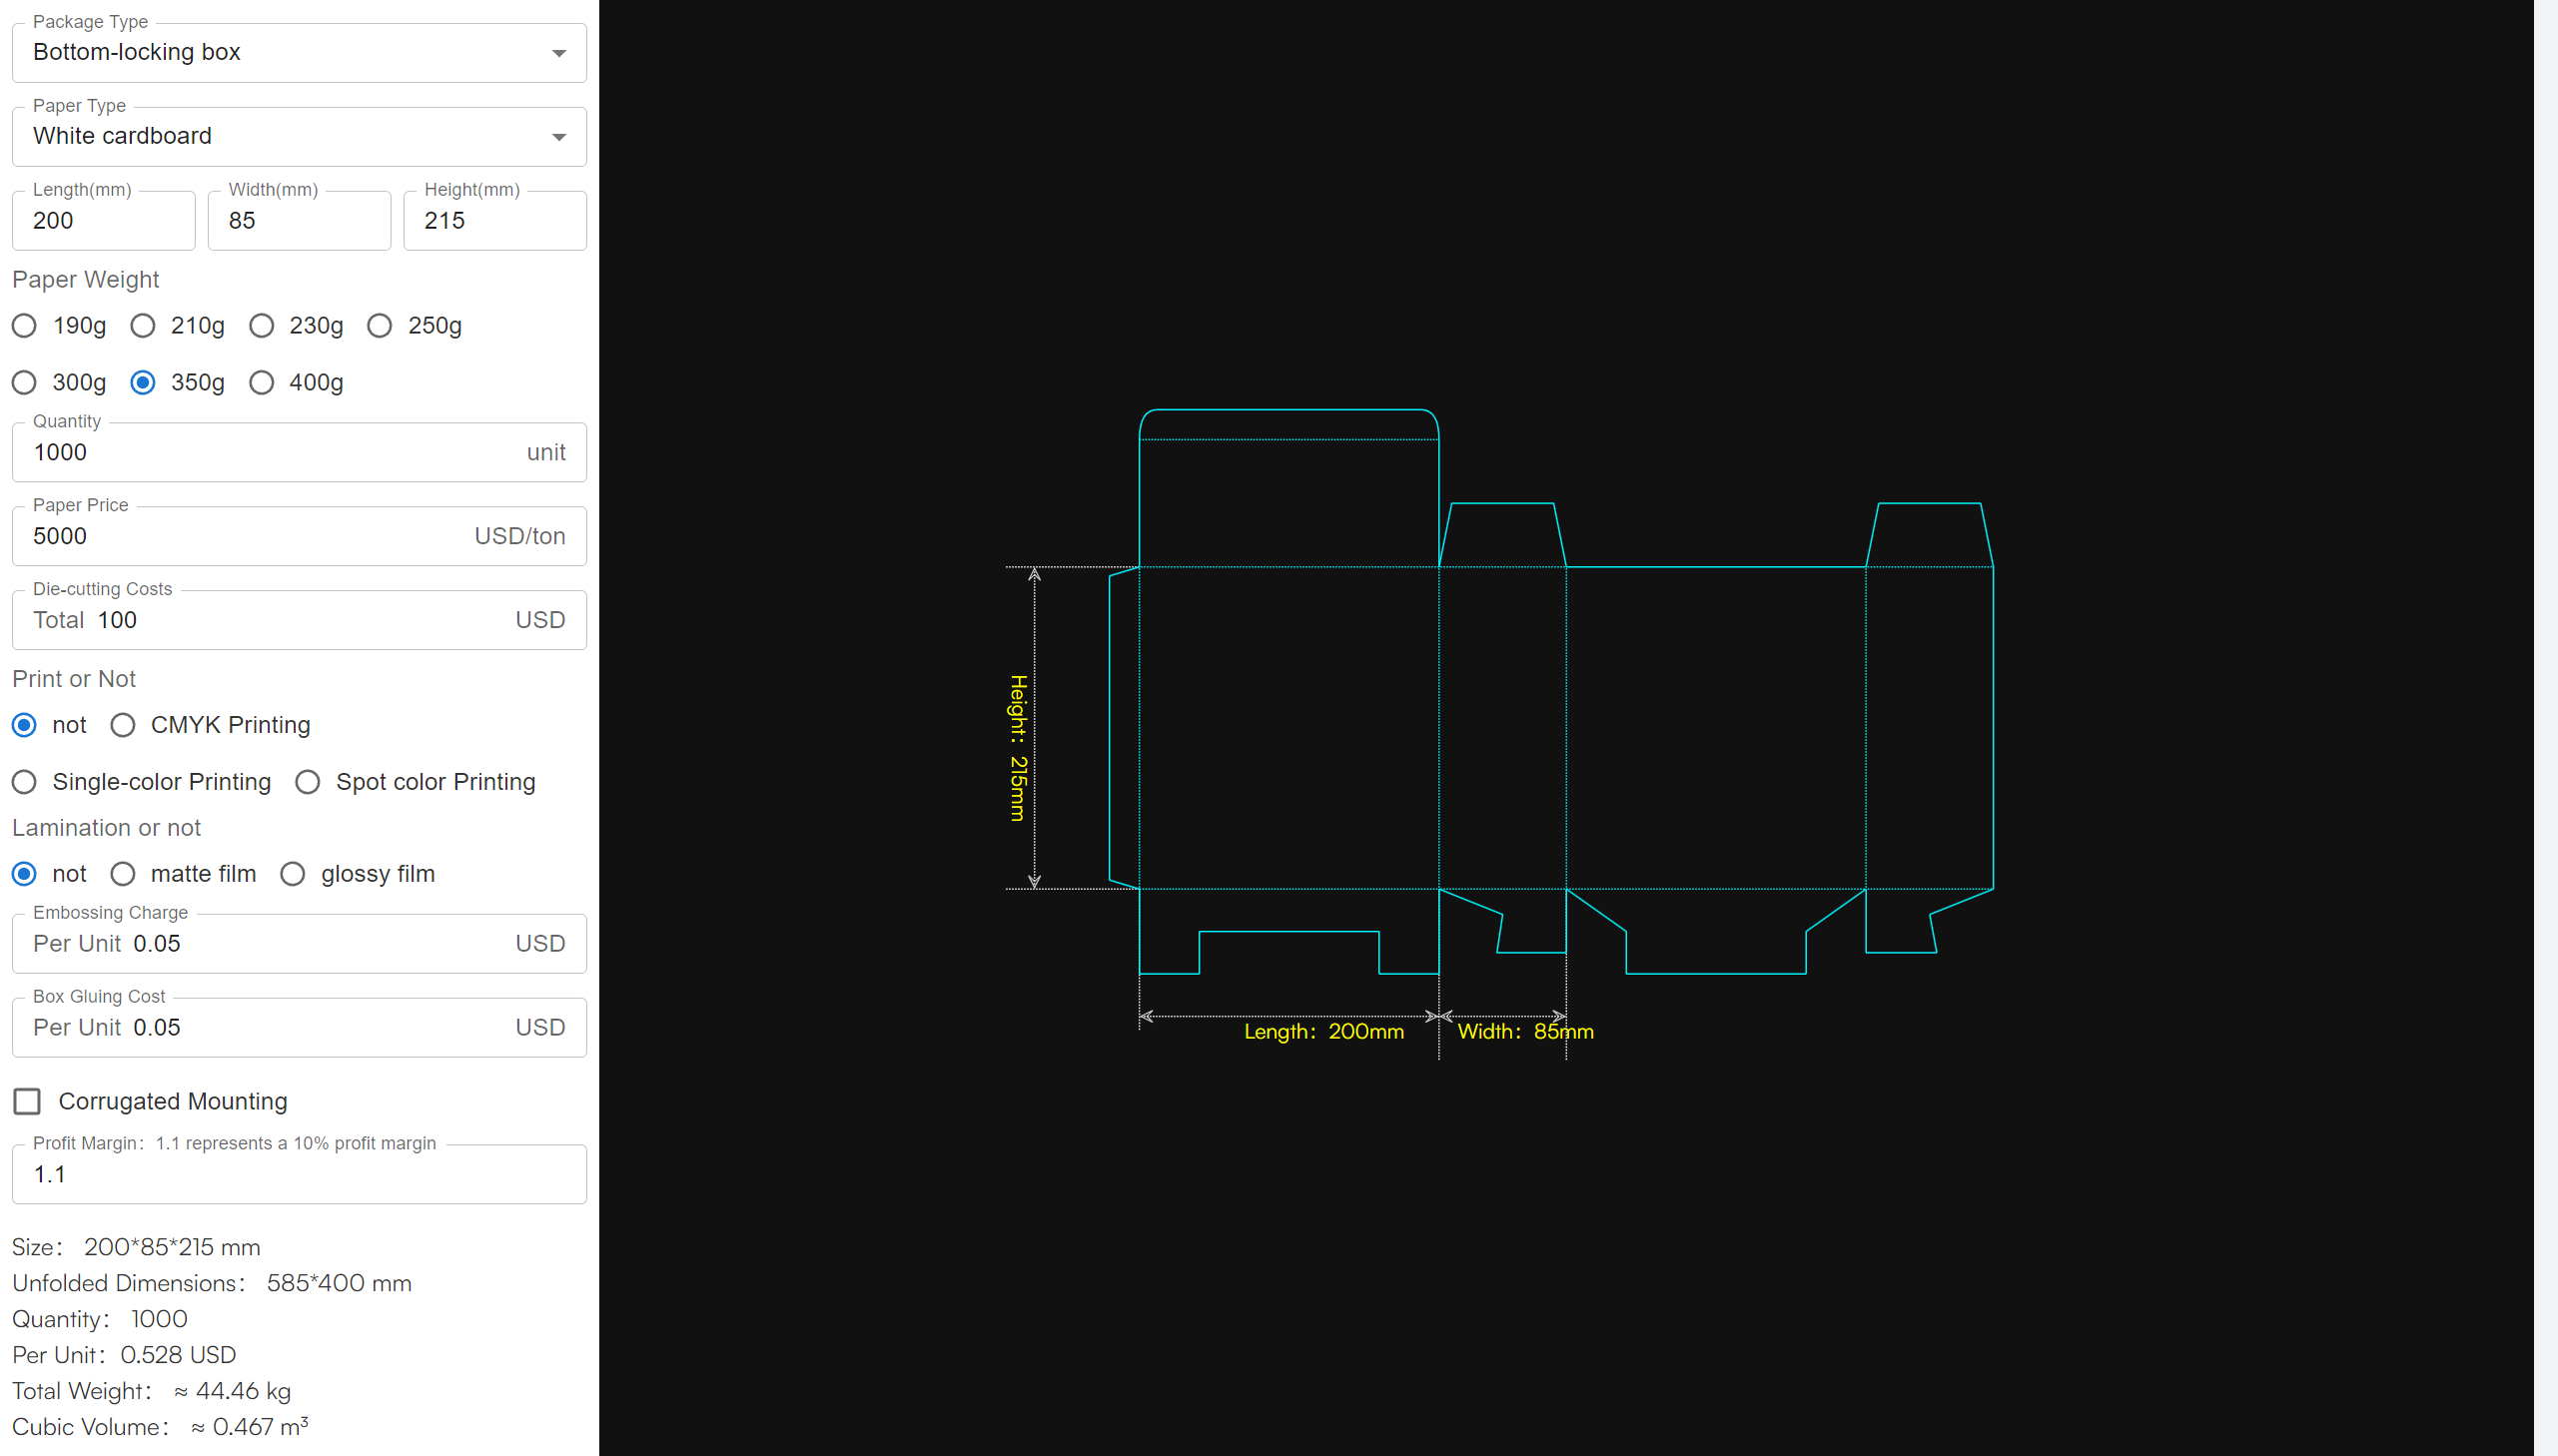Focus the Width(mm) field
The image size is (2558, 1456).
click(298, 221)
